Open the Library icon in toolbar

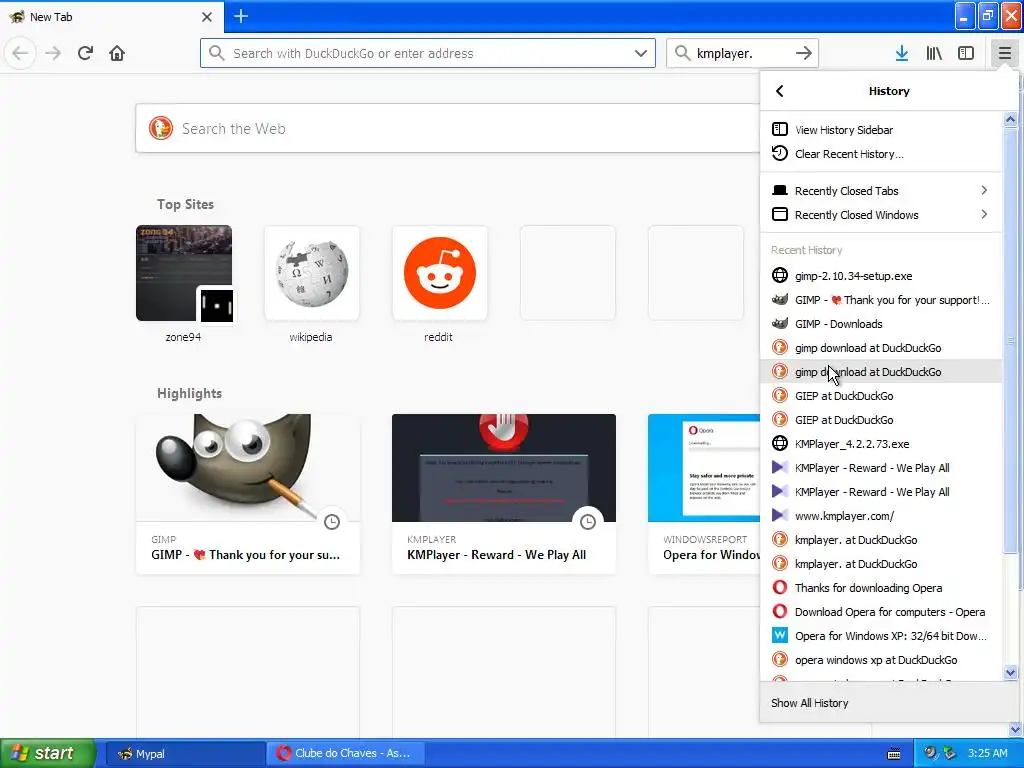click(x=934, y=53)
